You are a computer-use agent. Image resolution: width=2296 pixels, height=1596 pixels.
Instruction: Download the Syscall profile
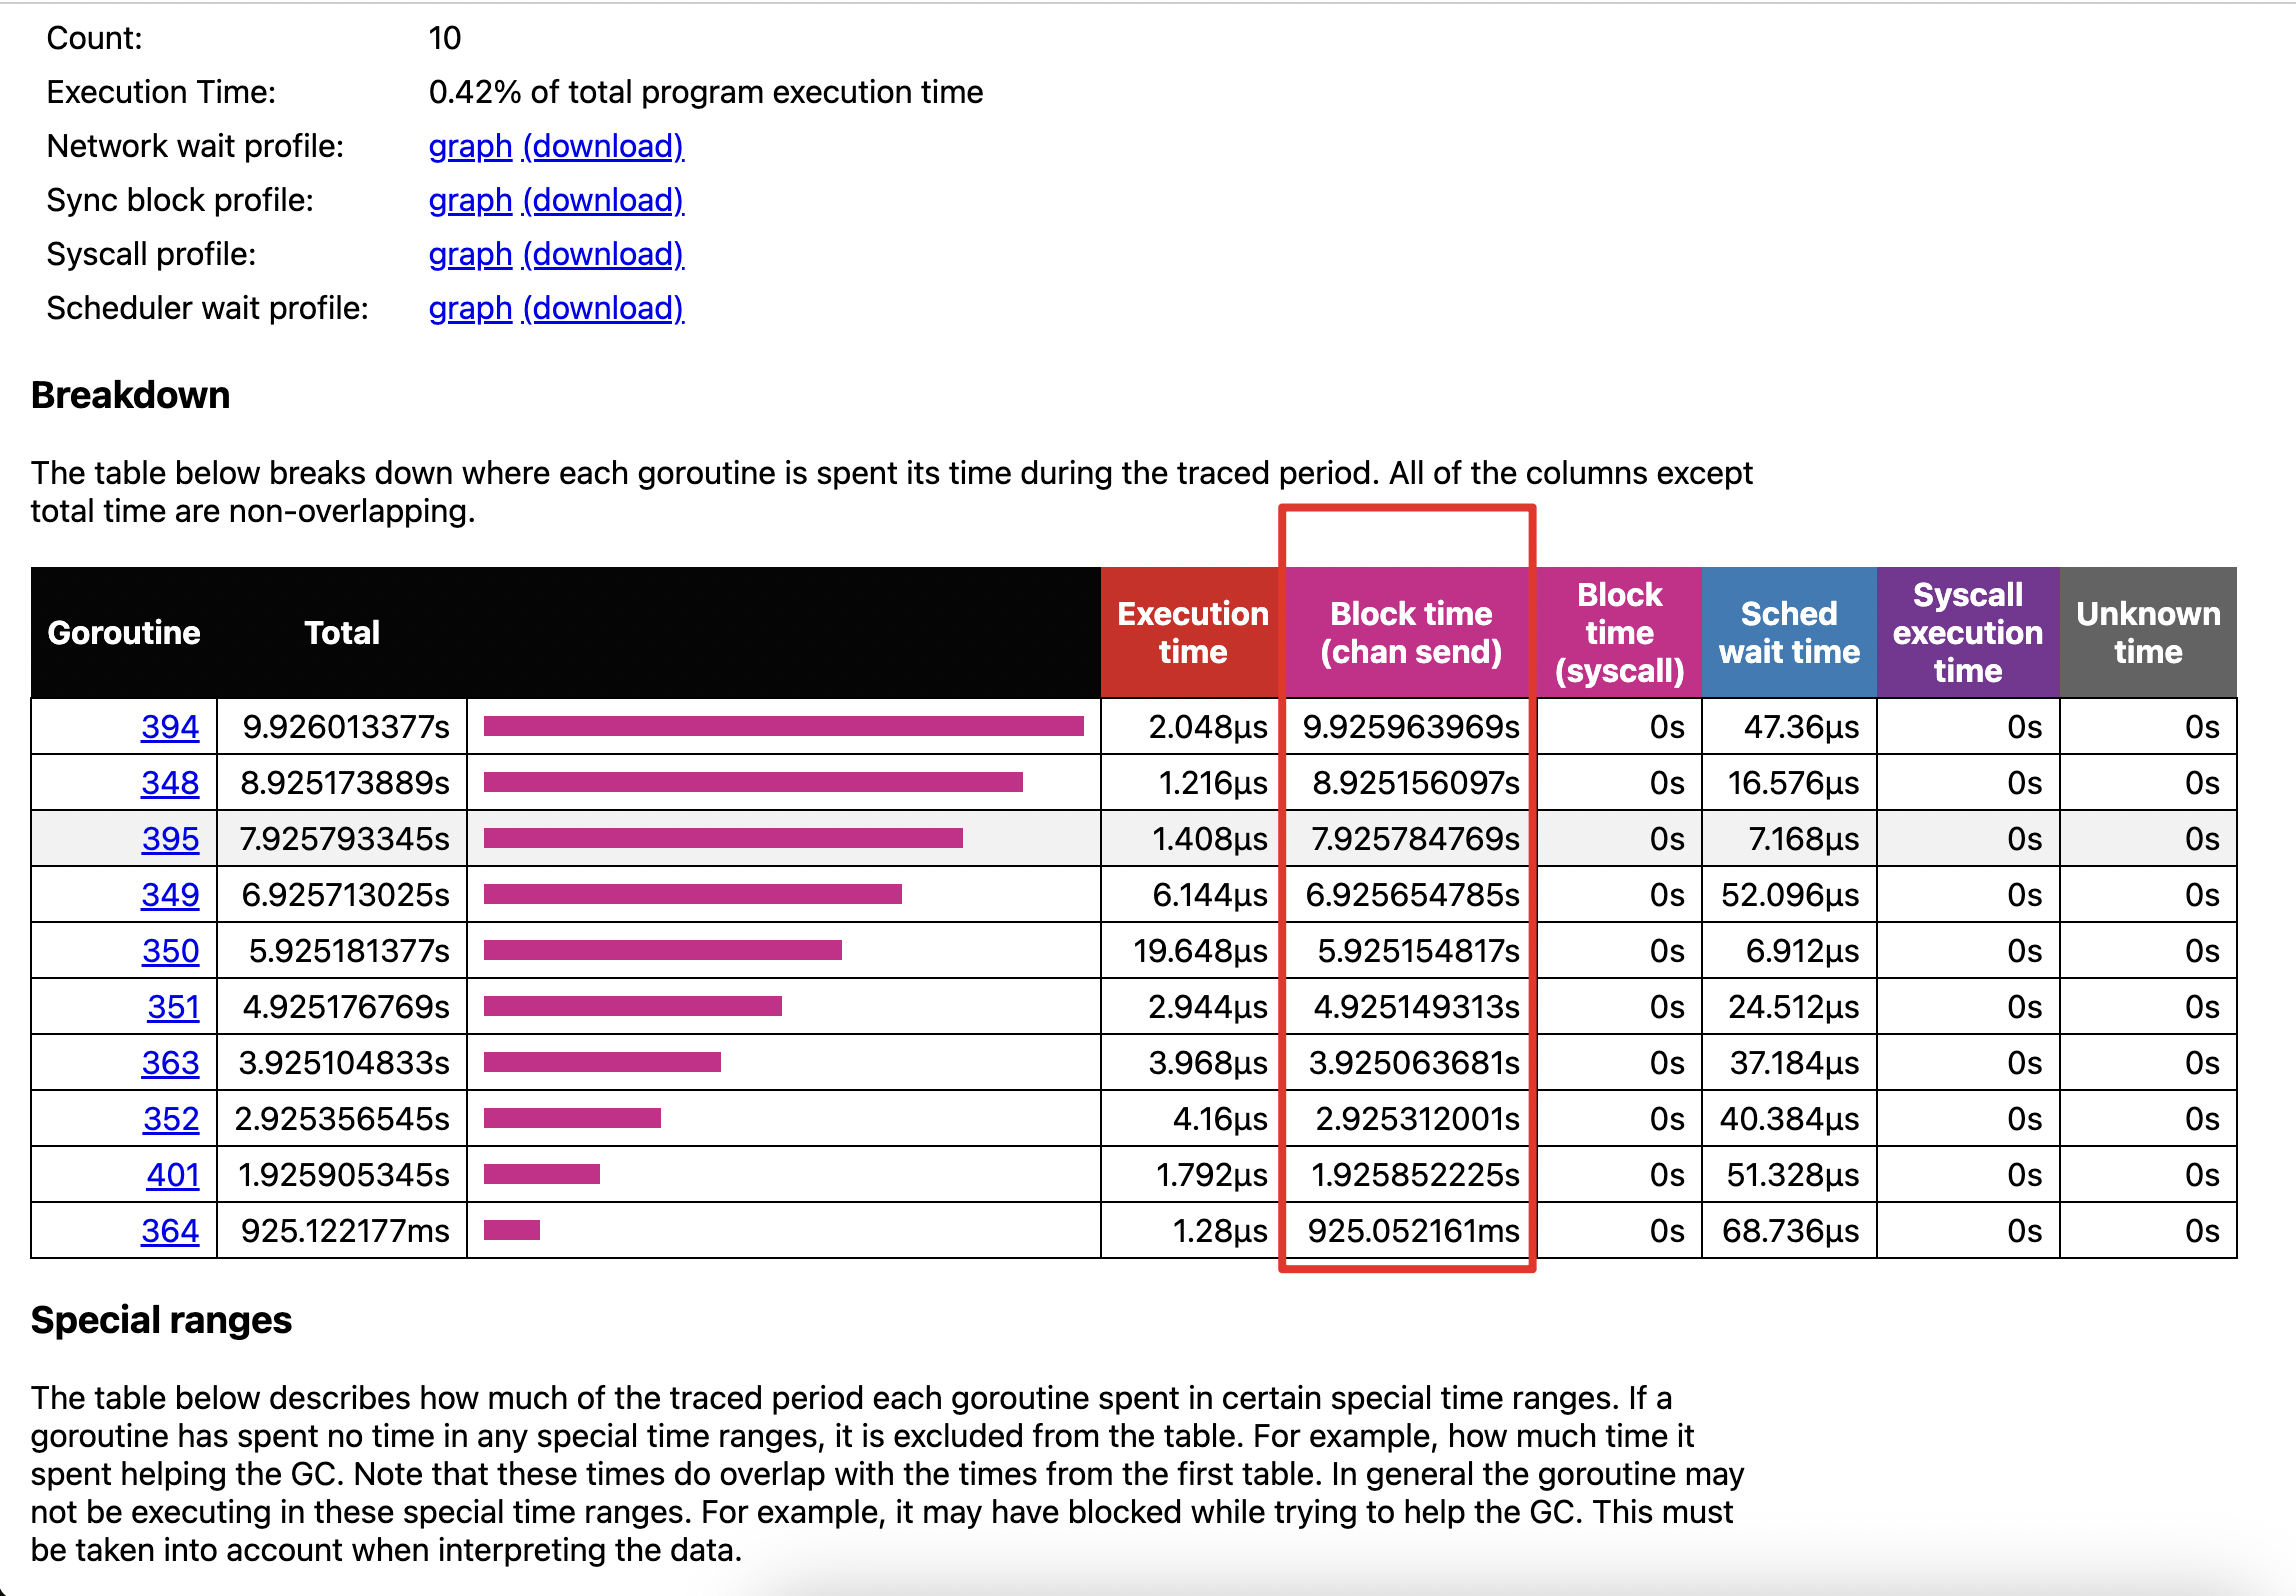coord(603,255)
